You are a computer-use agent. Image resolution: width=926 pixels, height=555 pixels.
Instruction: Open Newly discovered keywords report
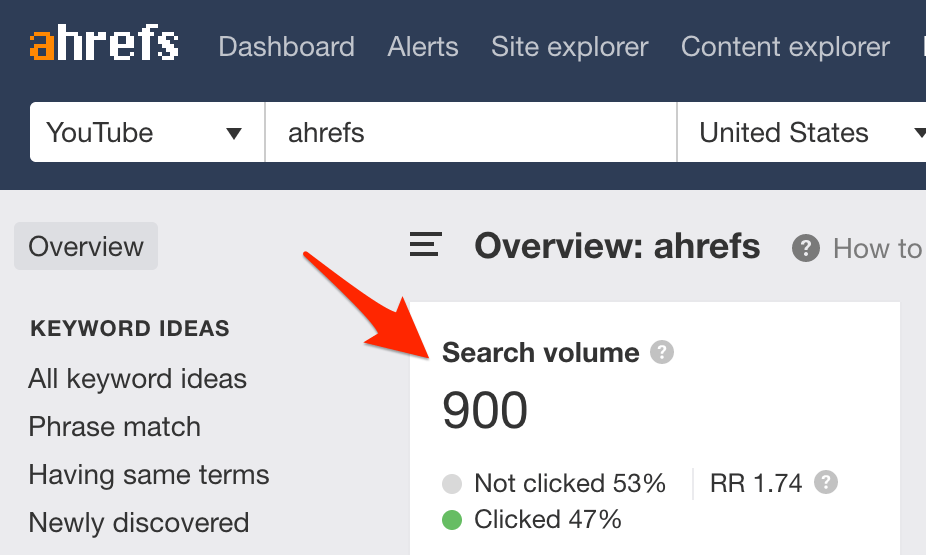point(139,523)
